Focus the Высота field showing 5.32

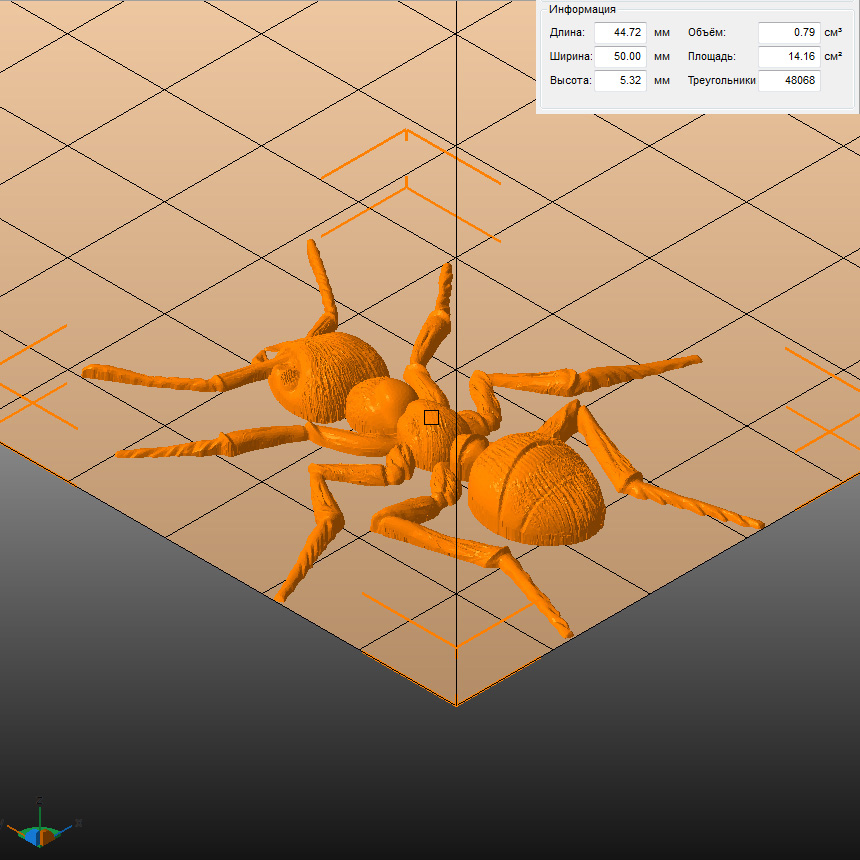tap(620, 80)
